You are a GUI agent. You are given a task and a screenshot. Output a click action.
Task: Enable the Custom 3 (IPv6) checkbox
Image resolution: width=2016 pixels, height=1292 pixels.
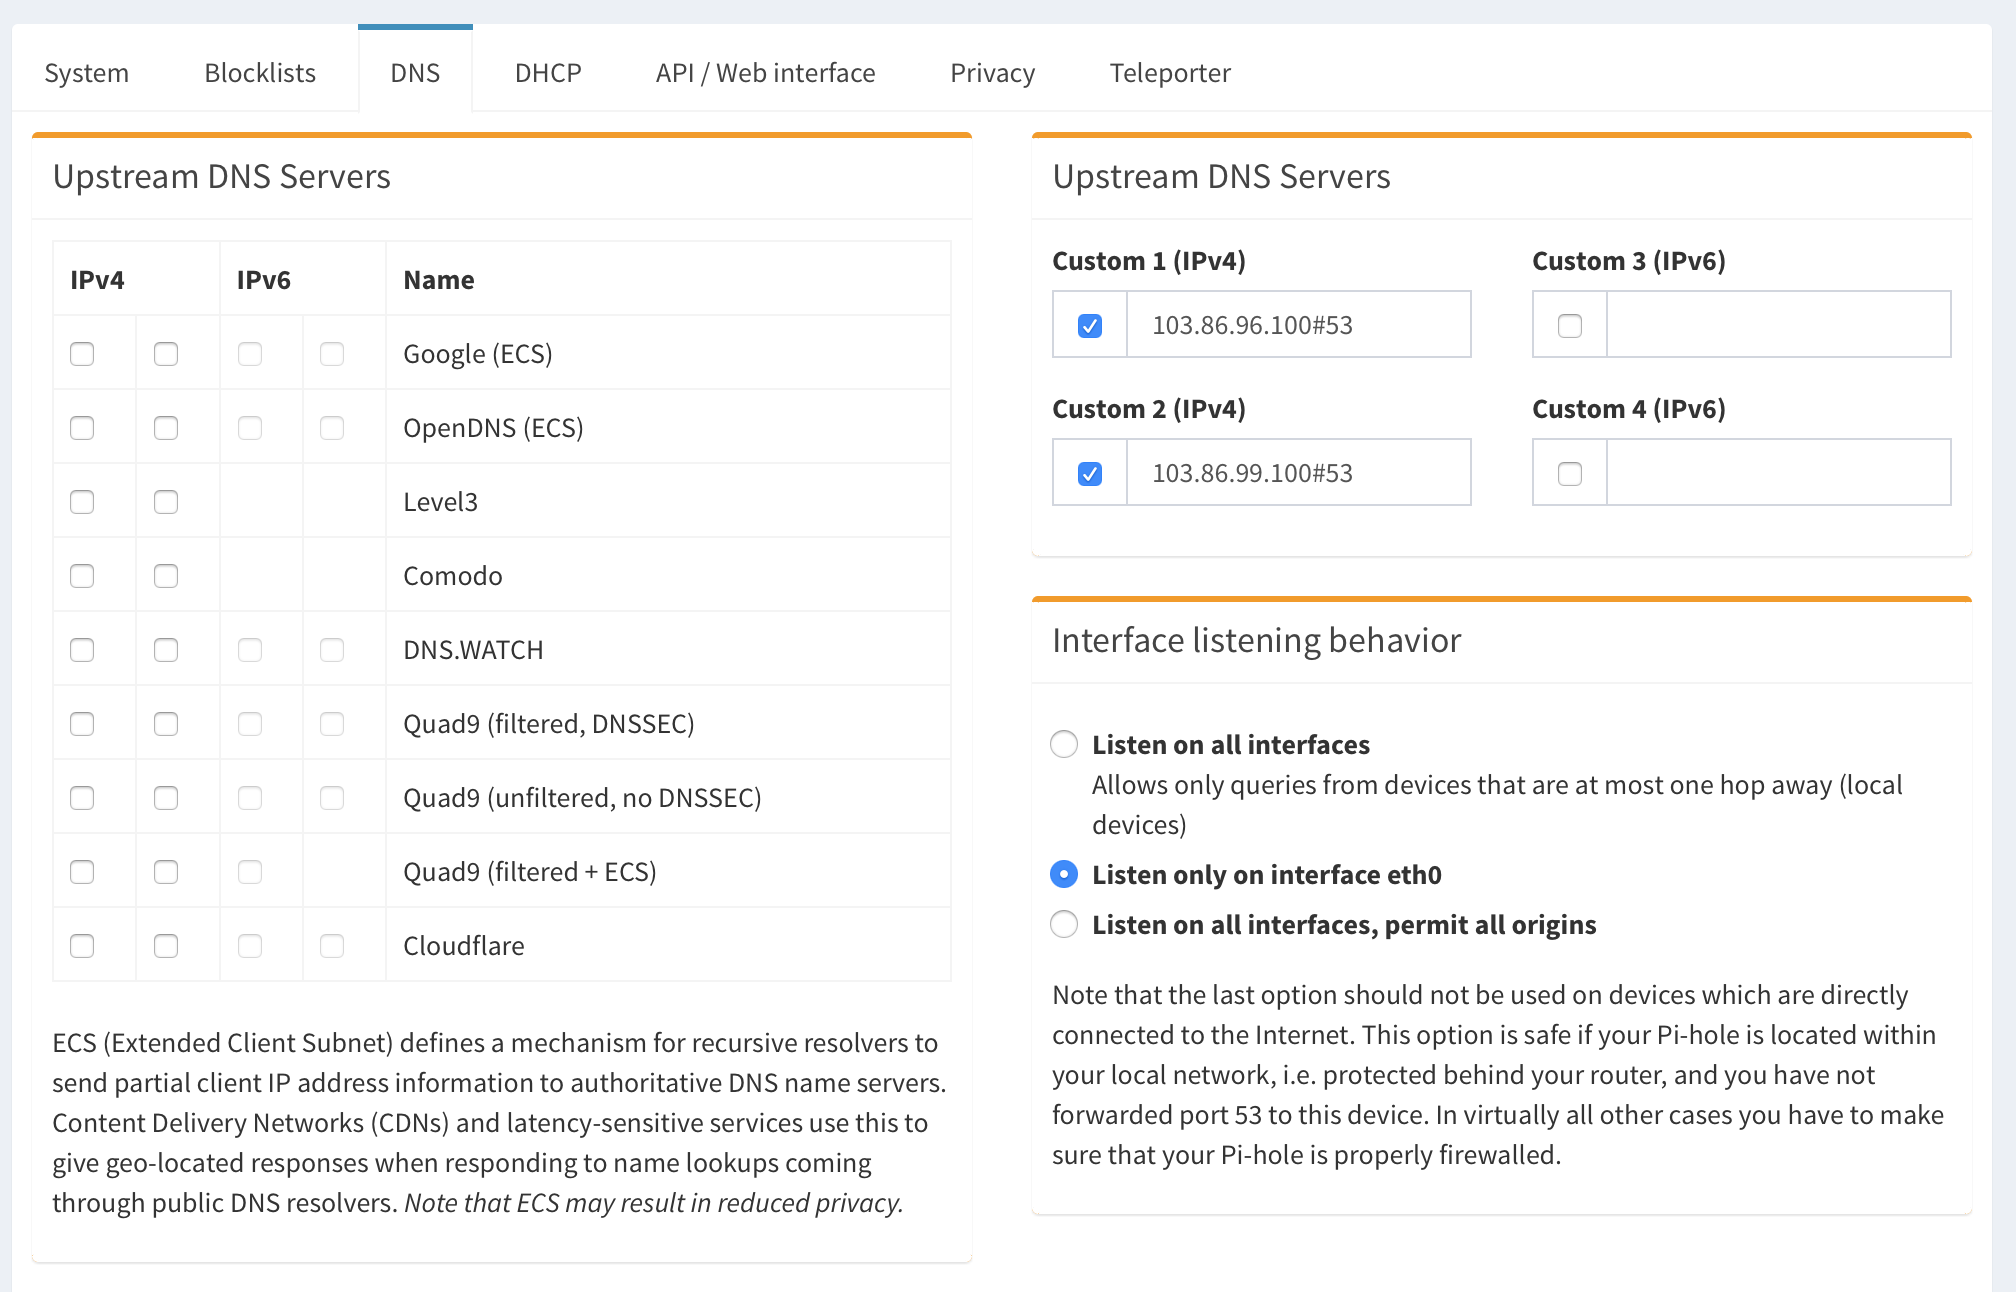1569,324
